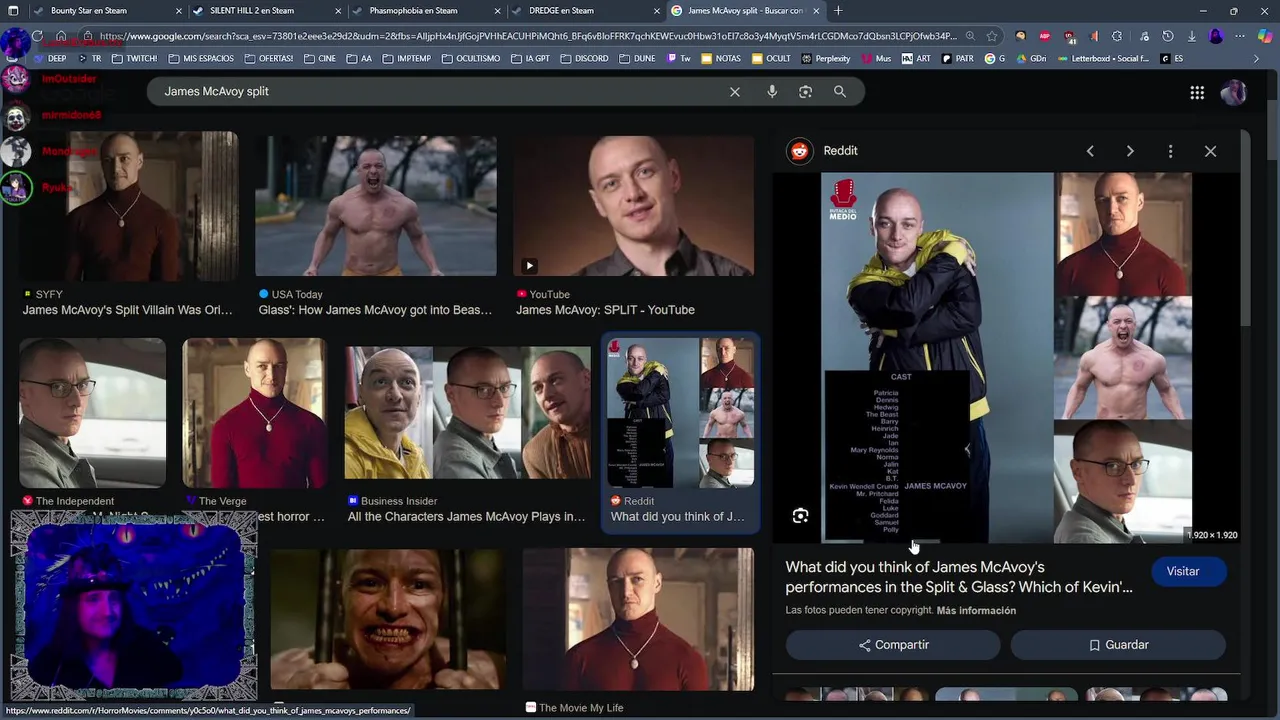
Task: Search inside image with Lens overlay icon
Action: [x=800, y=516]
